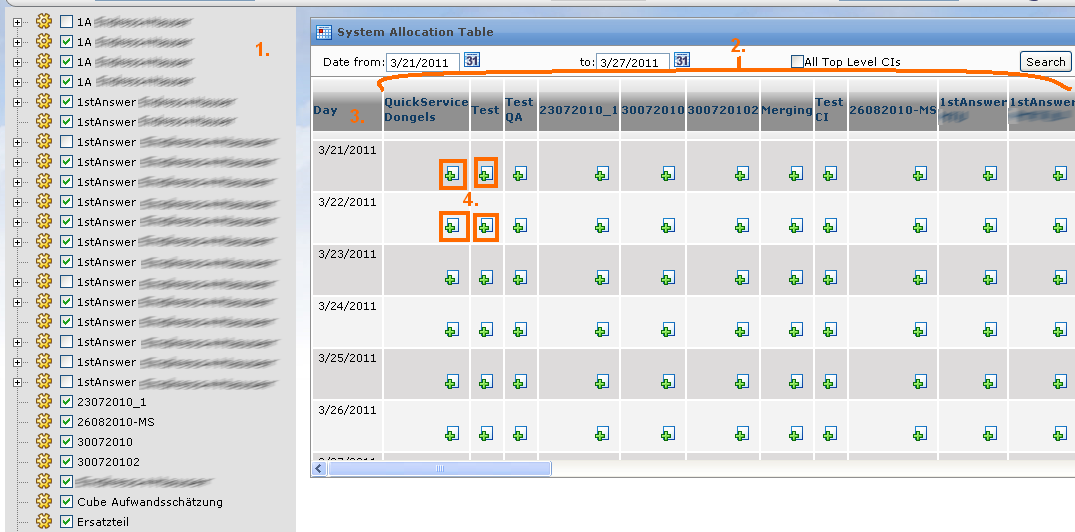Uncheck the 26082010-MS tree checkbox
The height and width of the screenshot is (532, 1075).
[x=66, y=422]
